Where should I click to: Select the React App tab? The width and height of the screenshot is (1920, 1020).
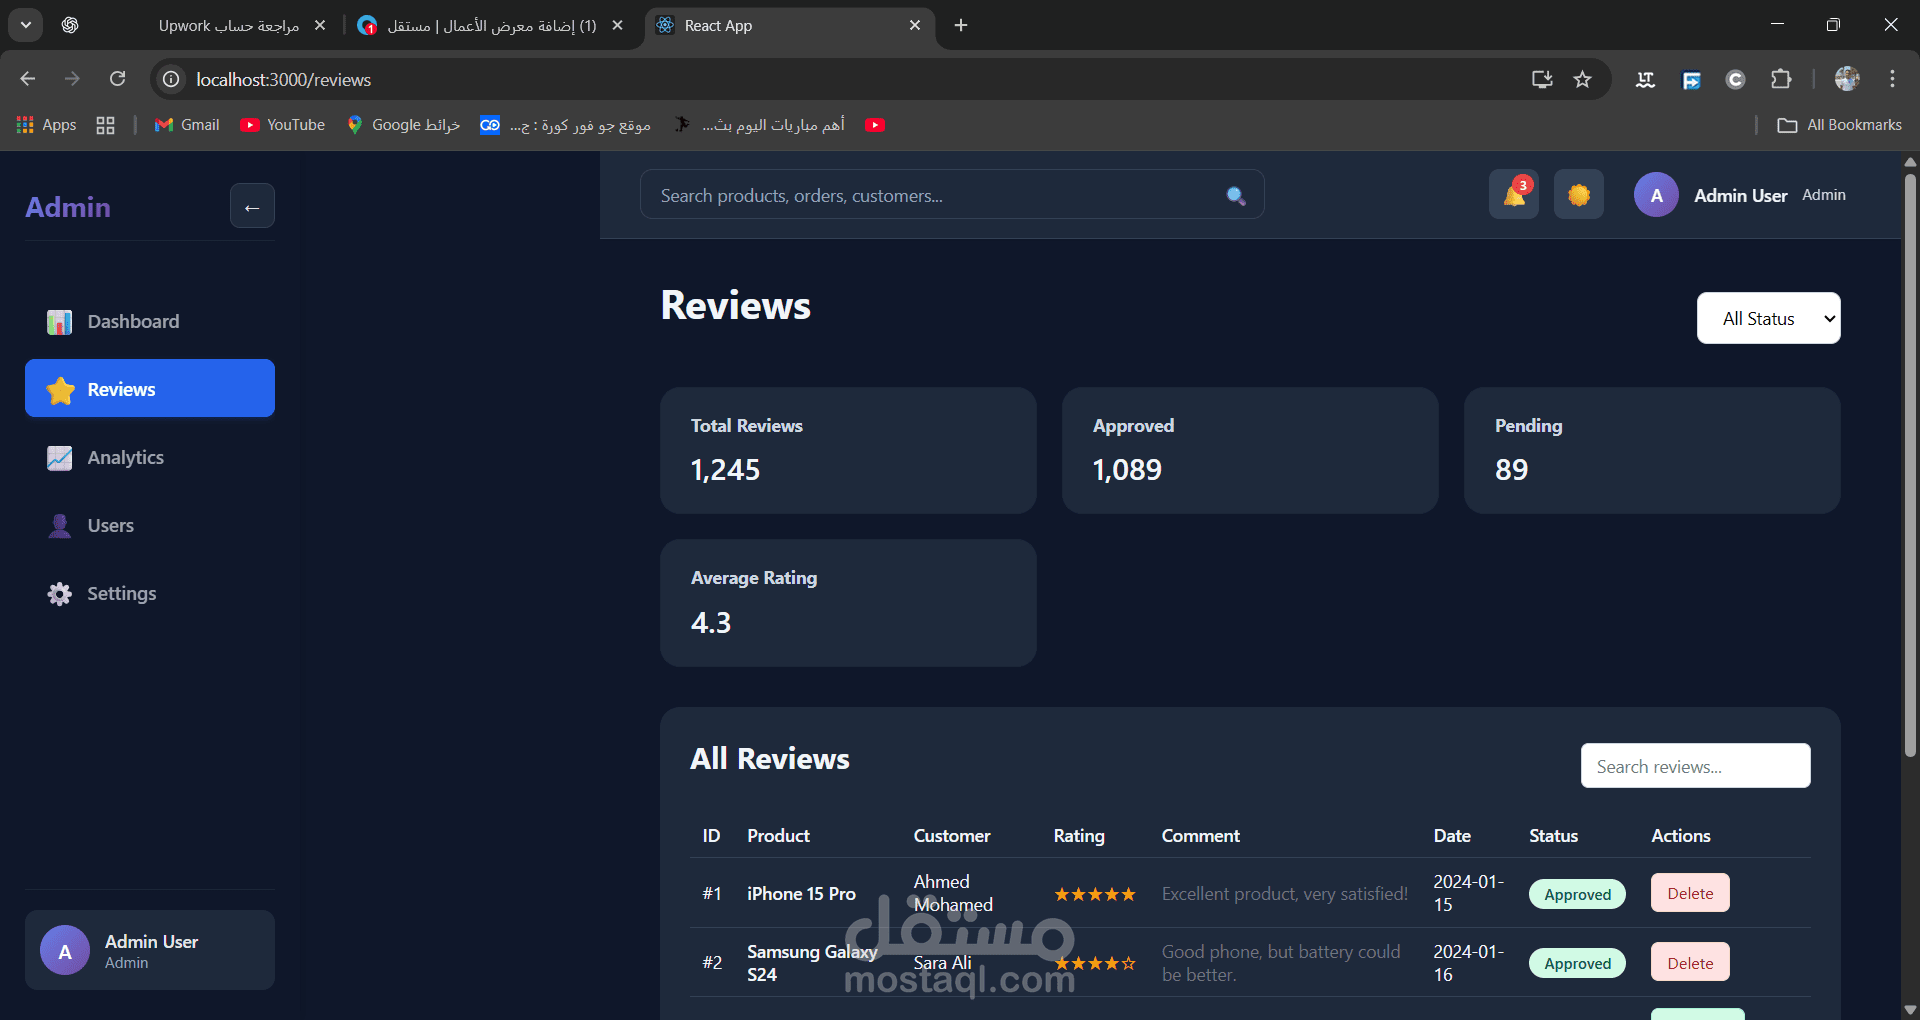pos(791,25)
